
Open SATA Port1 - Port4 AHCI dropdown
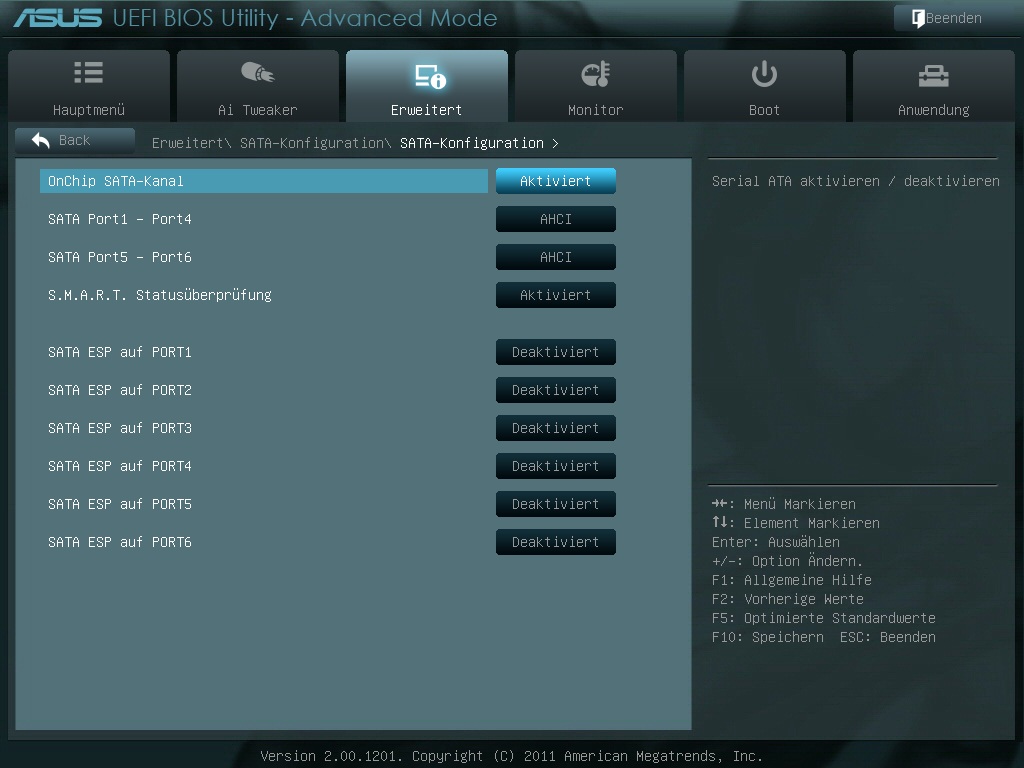coord(556,219)
